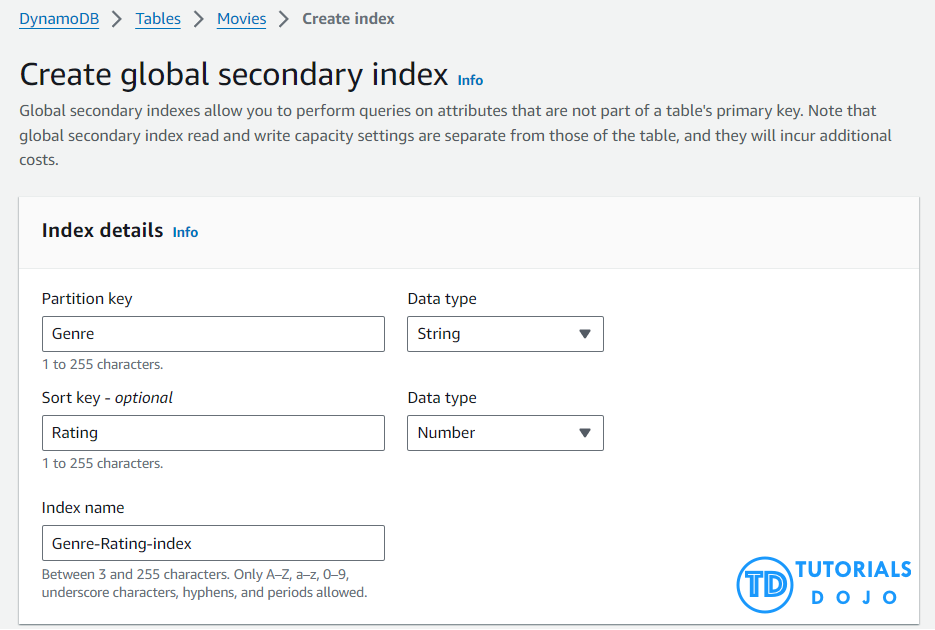
Task: Open the Movies table breadcrumb link
Action: tap(241, 19)
